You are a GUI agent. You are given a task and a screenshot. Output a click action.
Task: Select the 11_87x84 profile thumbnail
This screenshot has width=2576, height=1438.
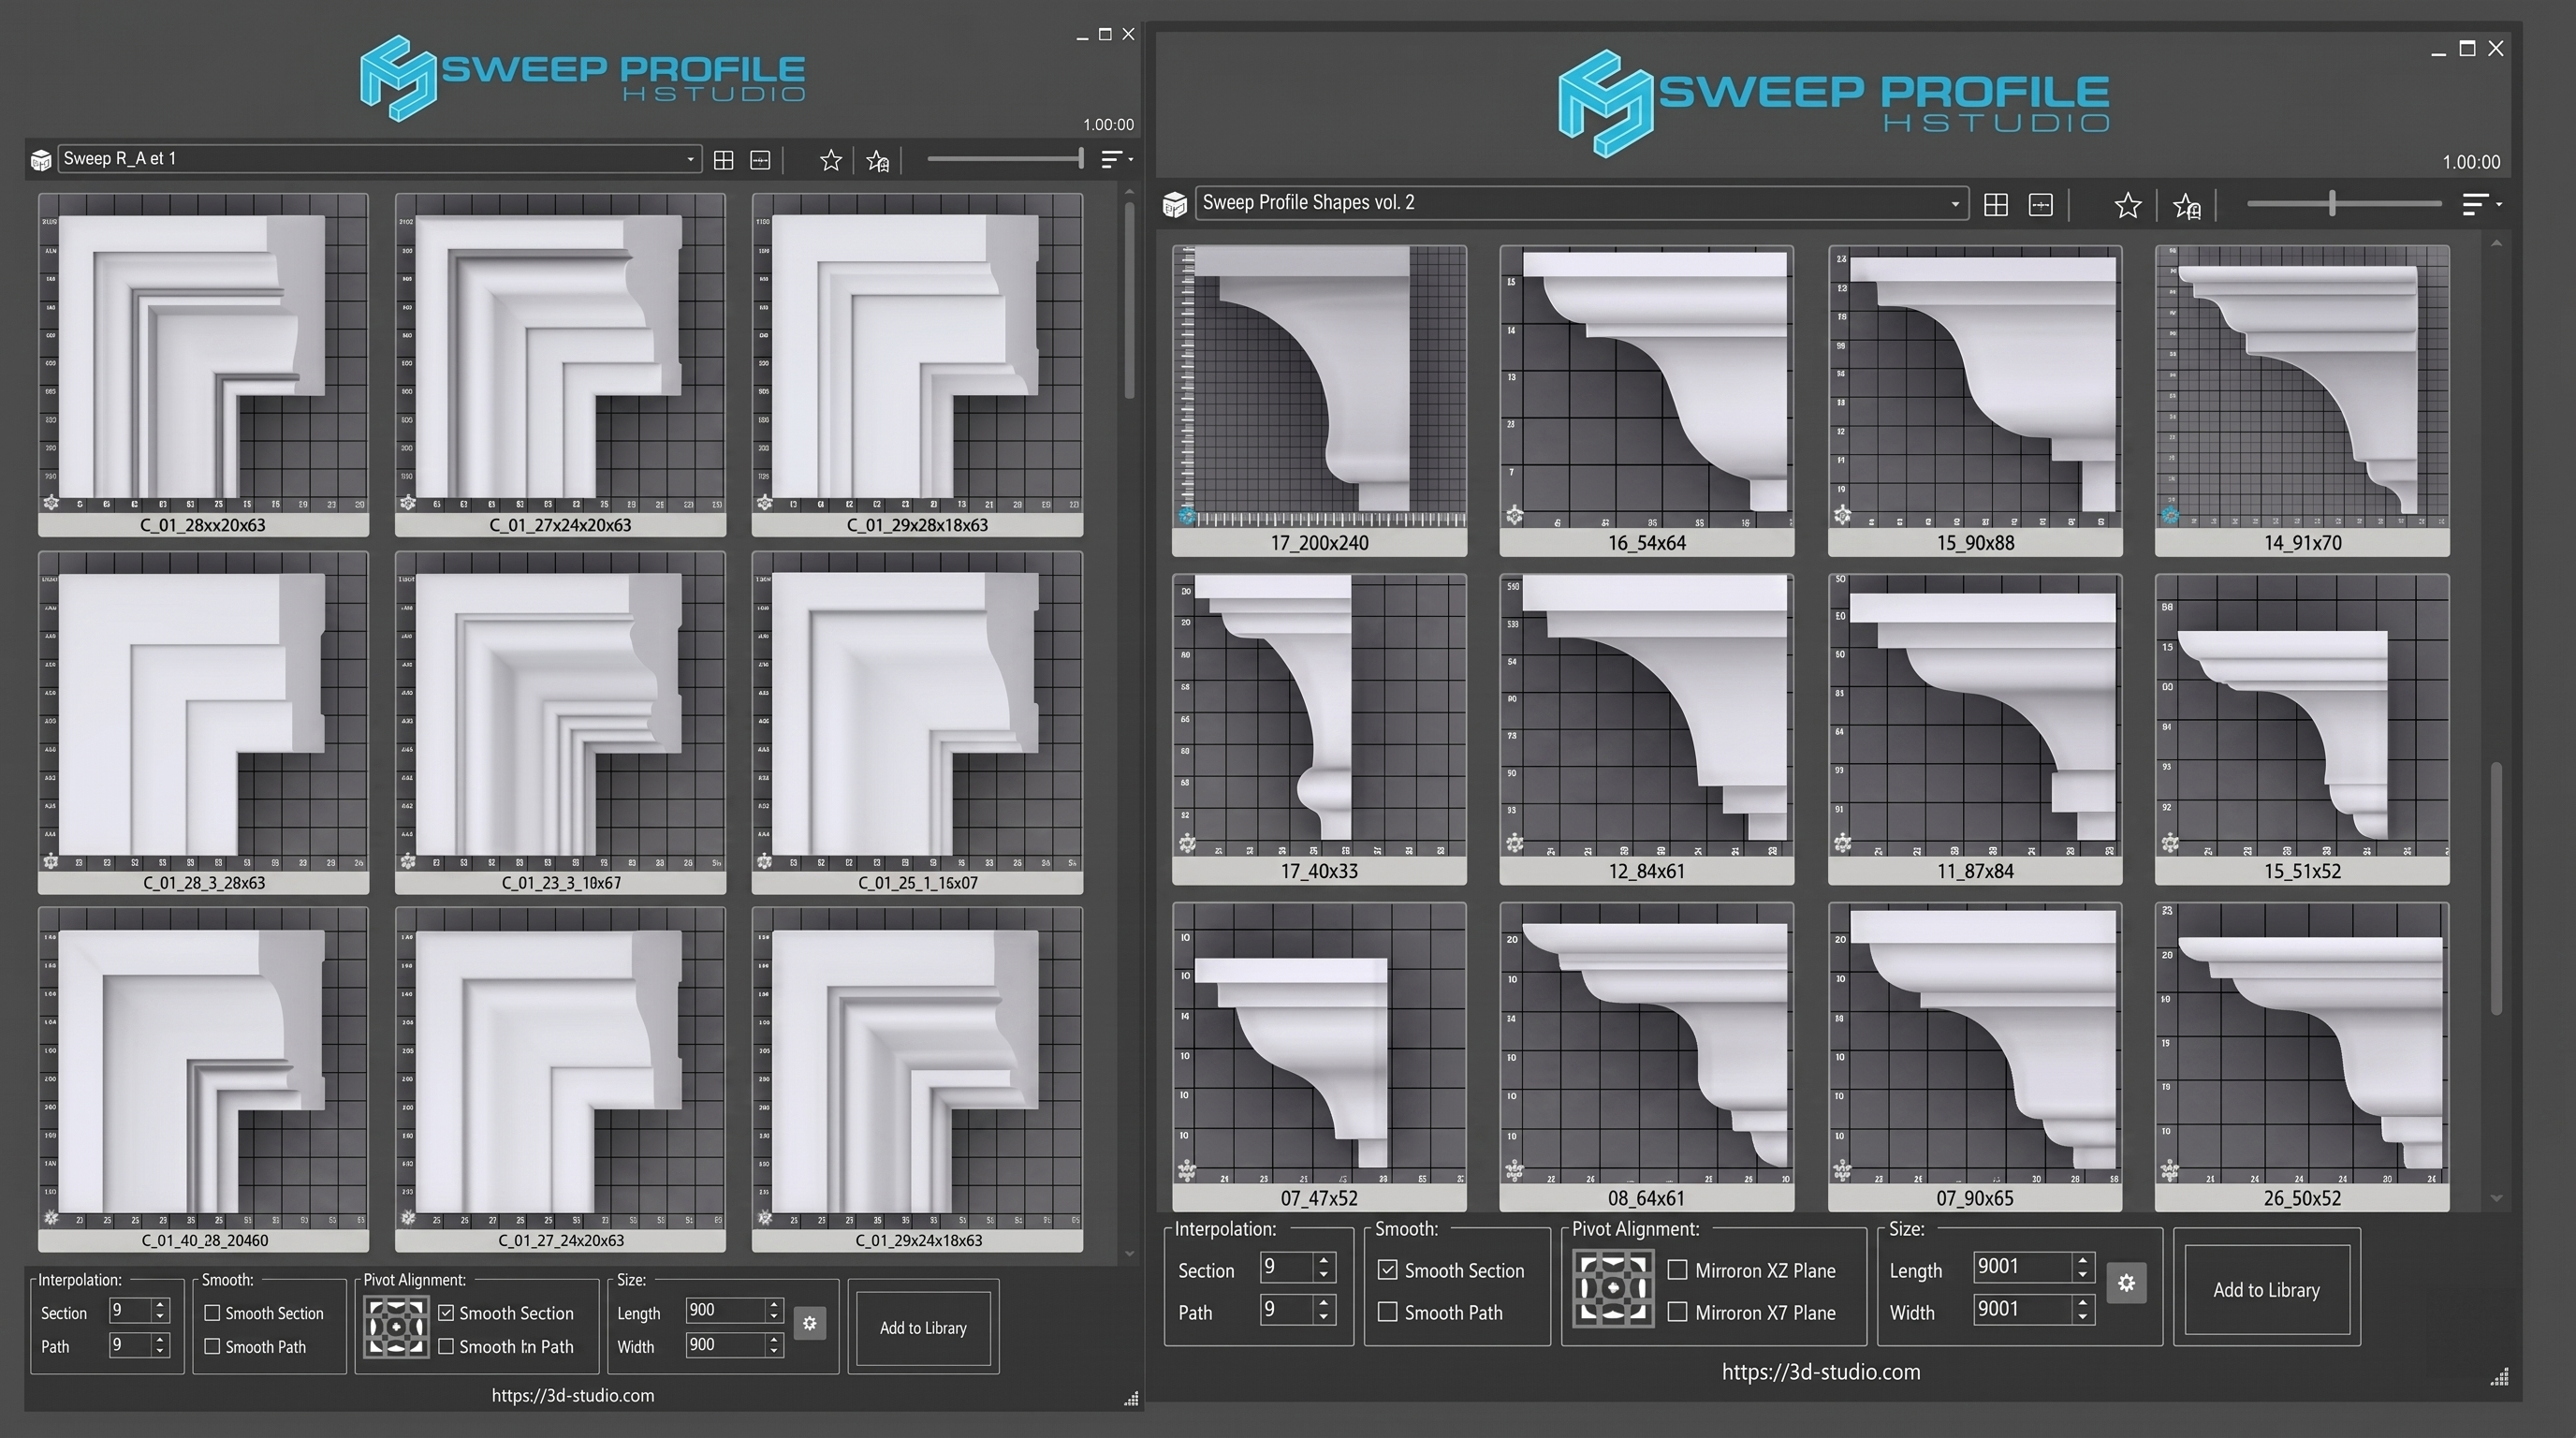tap(1974, 729)
